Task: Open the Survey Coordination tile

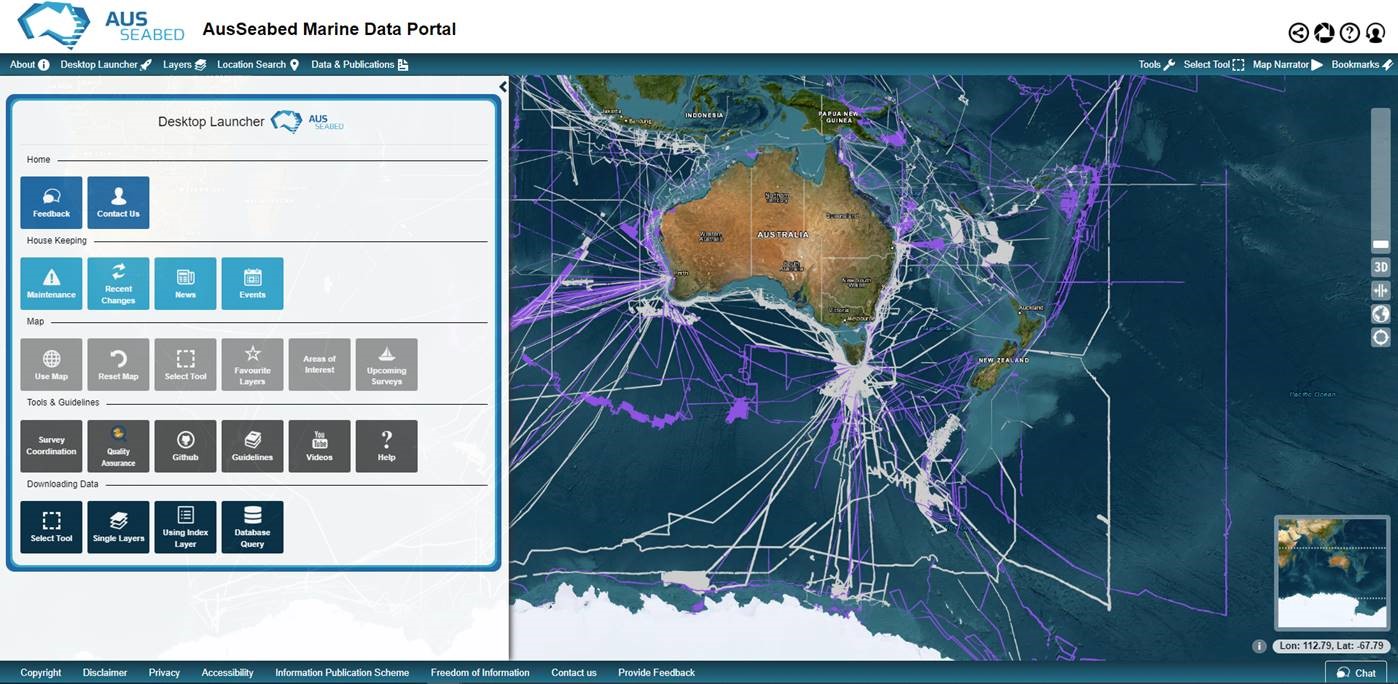Action: point(51,446)
